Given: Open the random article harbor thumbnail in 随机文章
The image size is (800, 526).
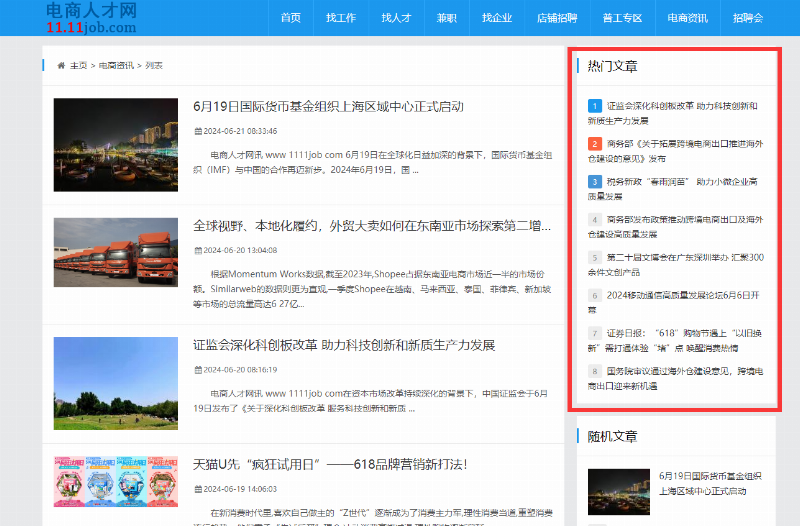Looking at the screenshot, I should 619,491.
